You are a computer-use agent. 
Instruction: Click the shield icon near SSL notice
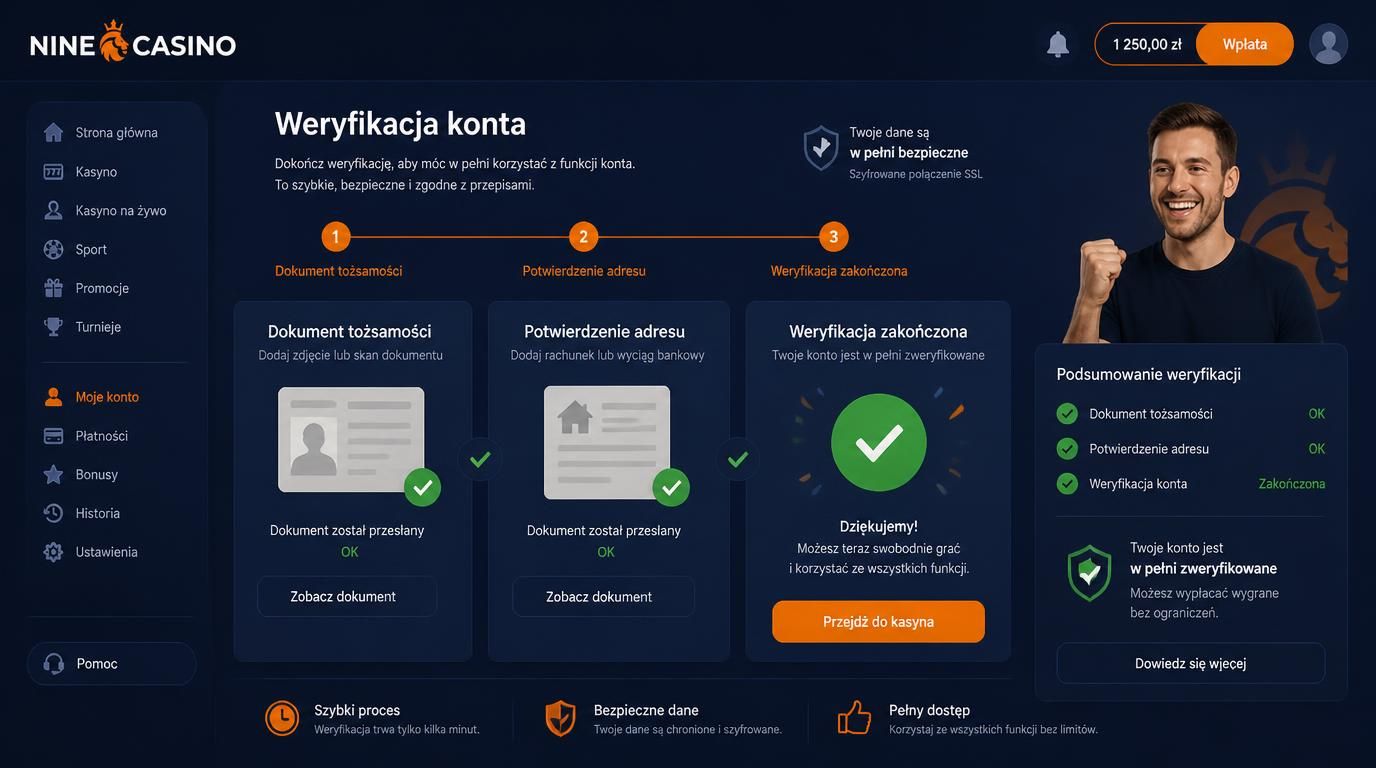[821, 148]
